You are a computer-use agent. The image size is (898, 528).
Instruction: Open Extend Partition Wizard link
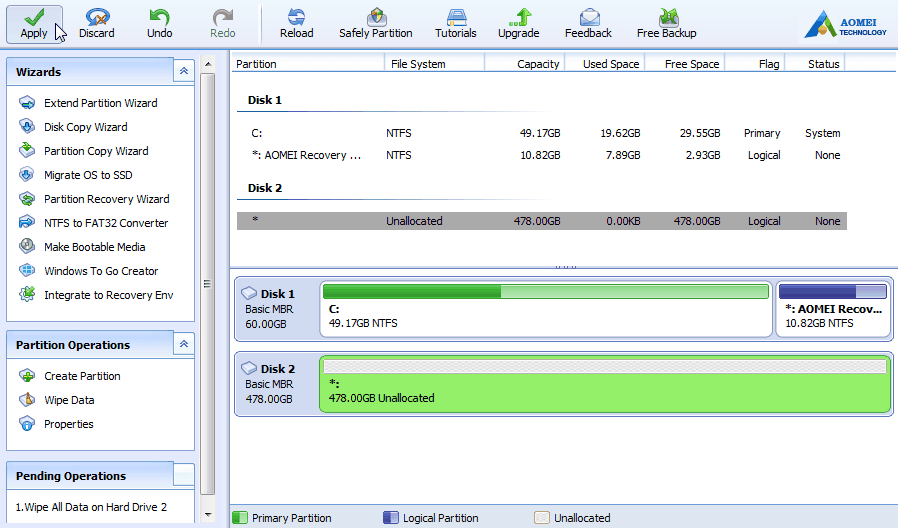coord(101,103)
